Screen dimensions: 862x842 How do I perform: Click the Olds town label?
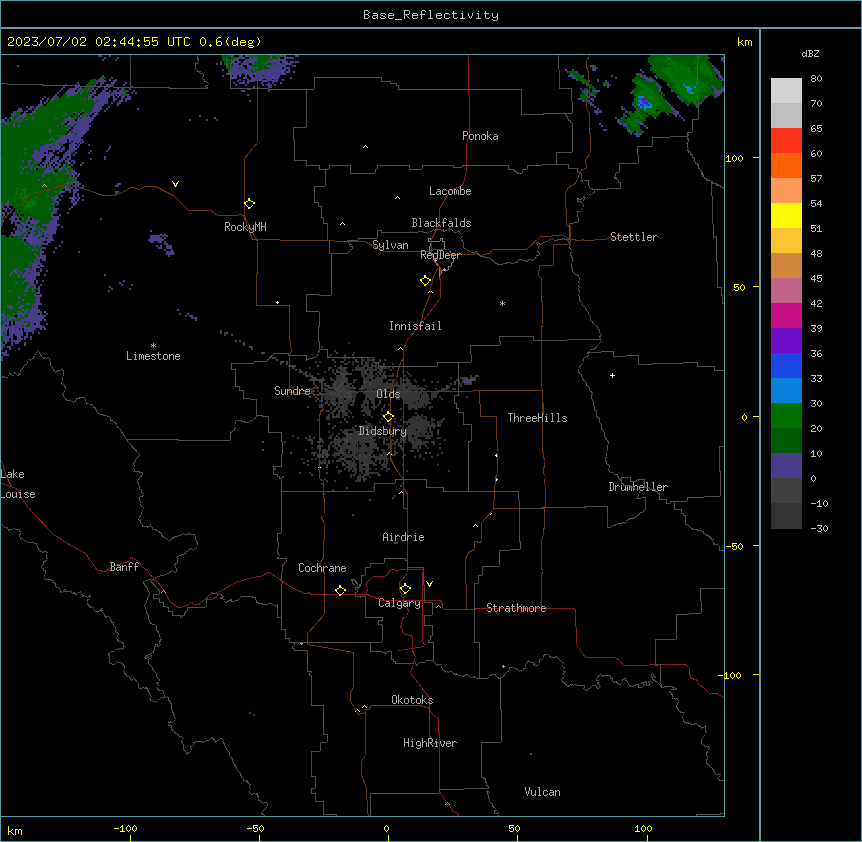point(388,394)
